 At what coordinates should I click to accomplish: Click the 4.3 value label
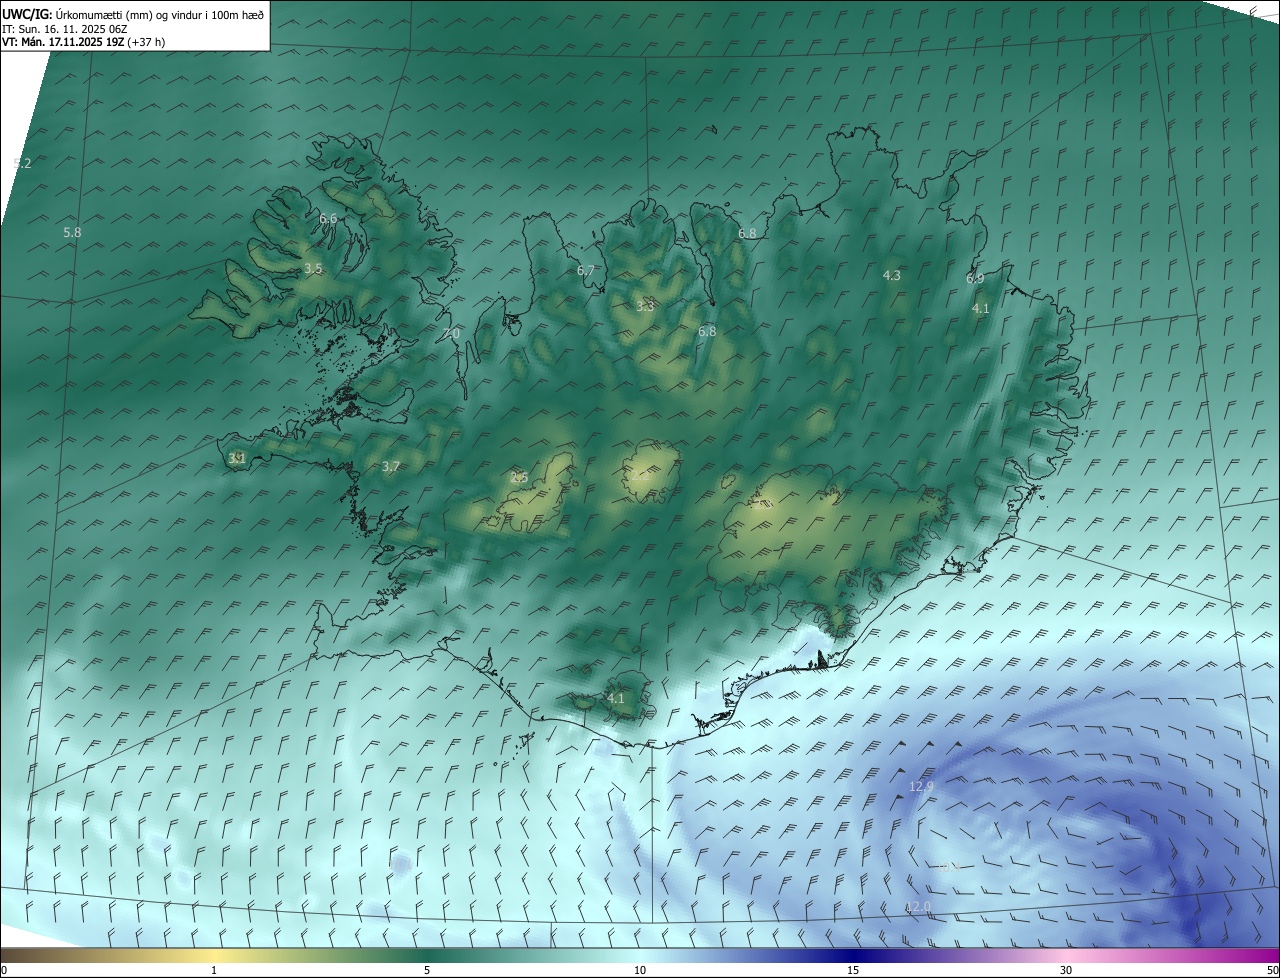[892, 275]
